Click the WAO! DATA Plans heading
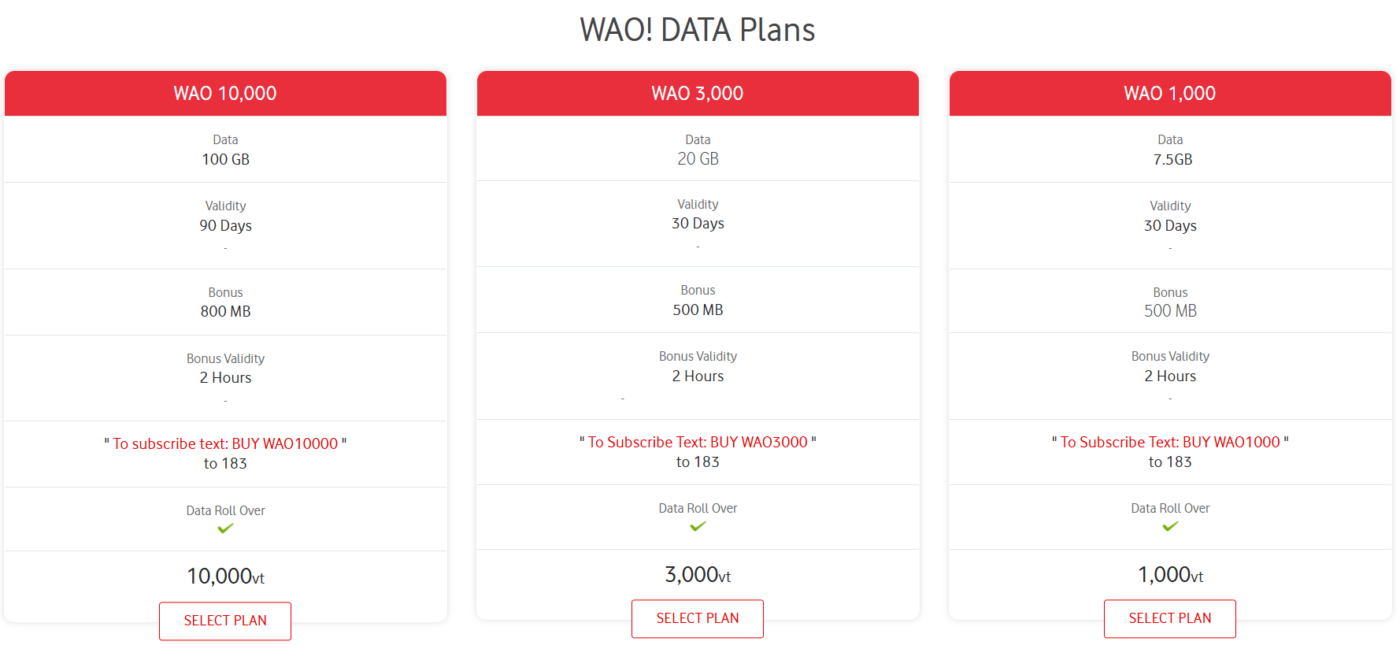The height and width of the screenshot is (660, 1400). [x=697, y=30]
